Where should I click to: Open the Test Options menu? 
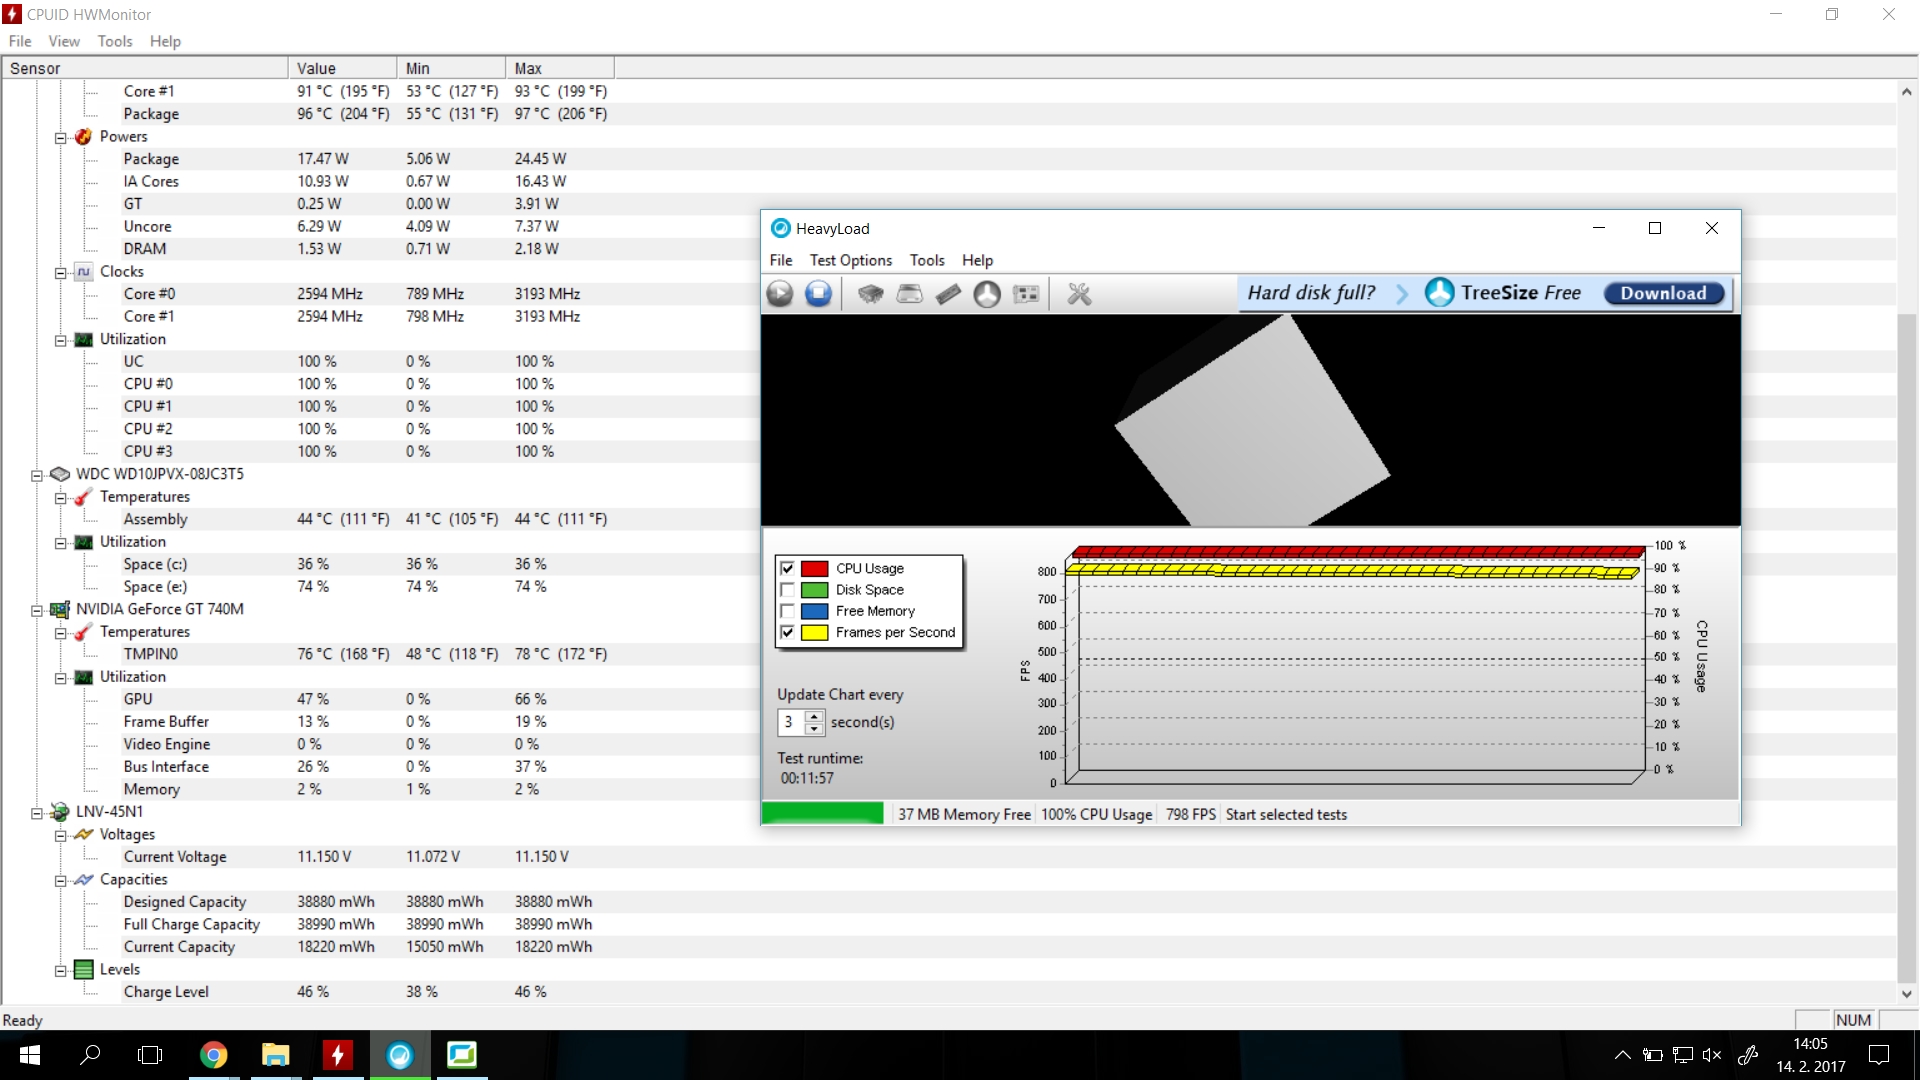(x=850, y=260)
